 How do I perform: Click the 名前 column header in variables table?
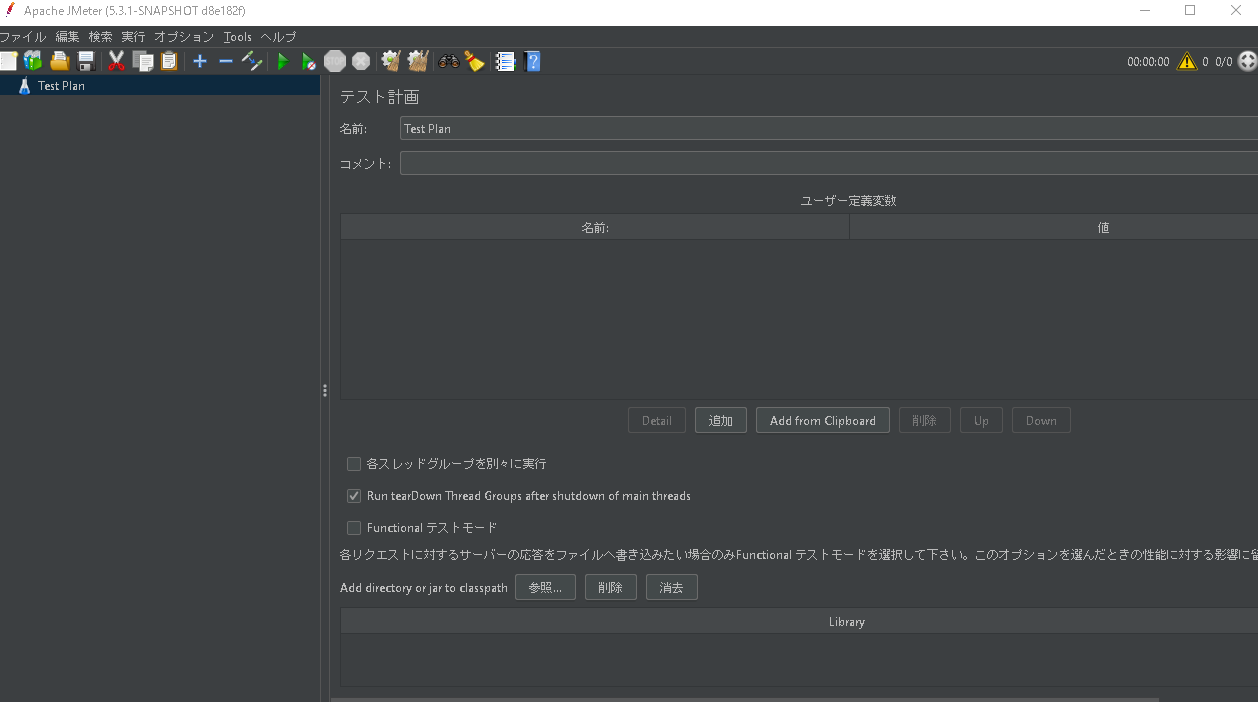(x=595, y=227)
